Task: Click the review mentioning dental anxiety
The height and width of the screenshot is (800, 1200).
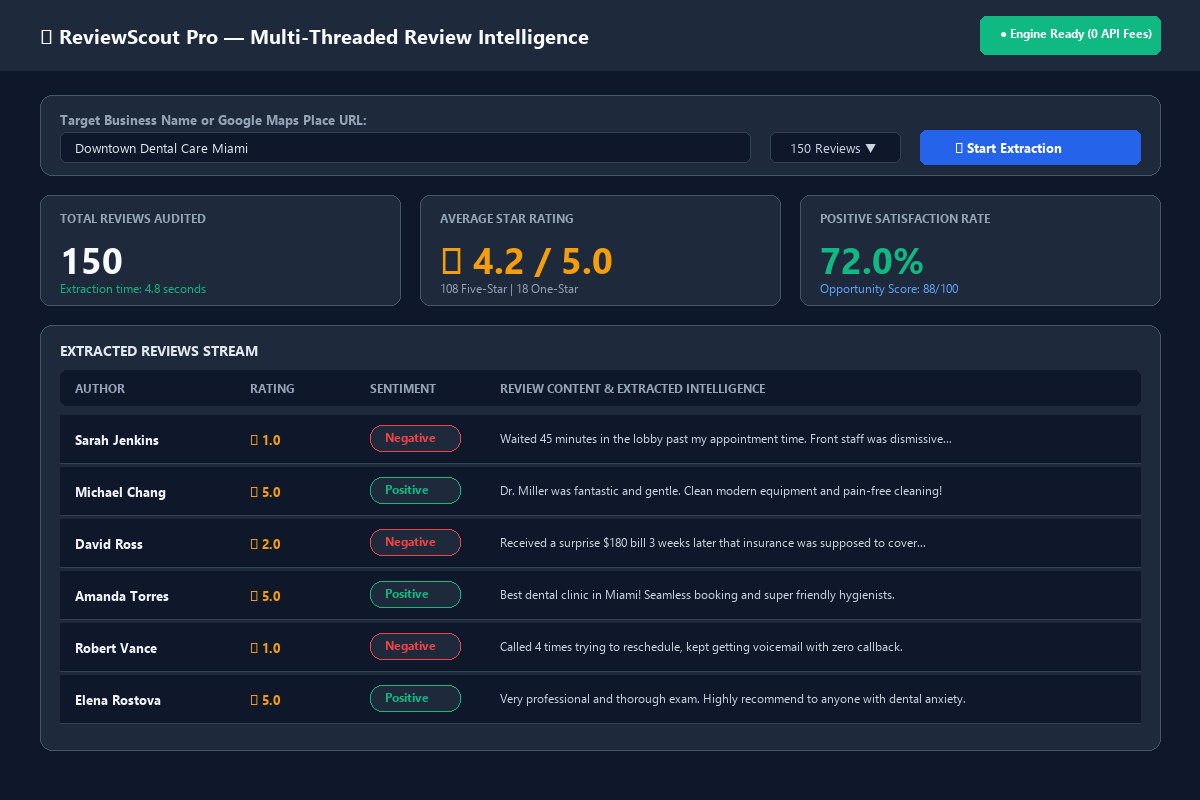Action: coord(733,699)
